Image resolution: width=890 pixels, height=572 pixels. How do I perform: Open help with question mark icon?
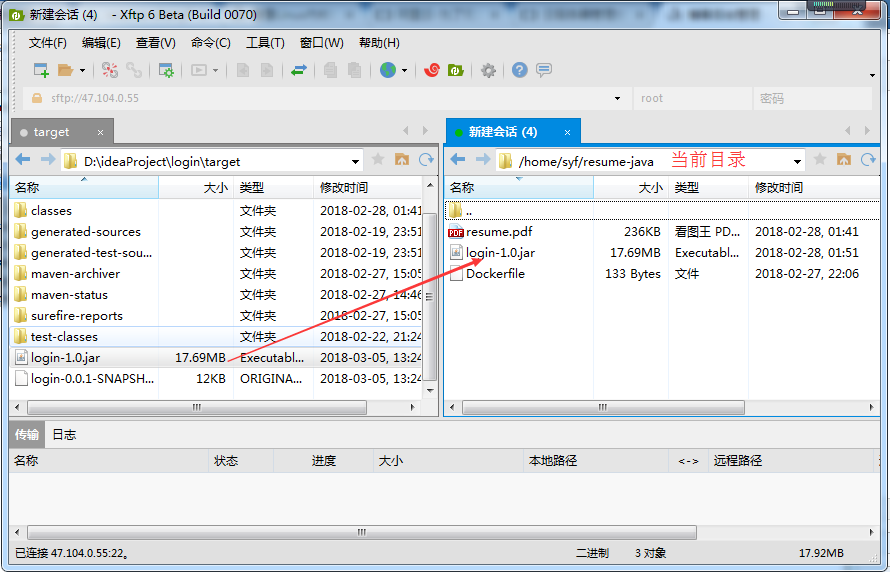(519, 70)
